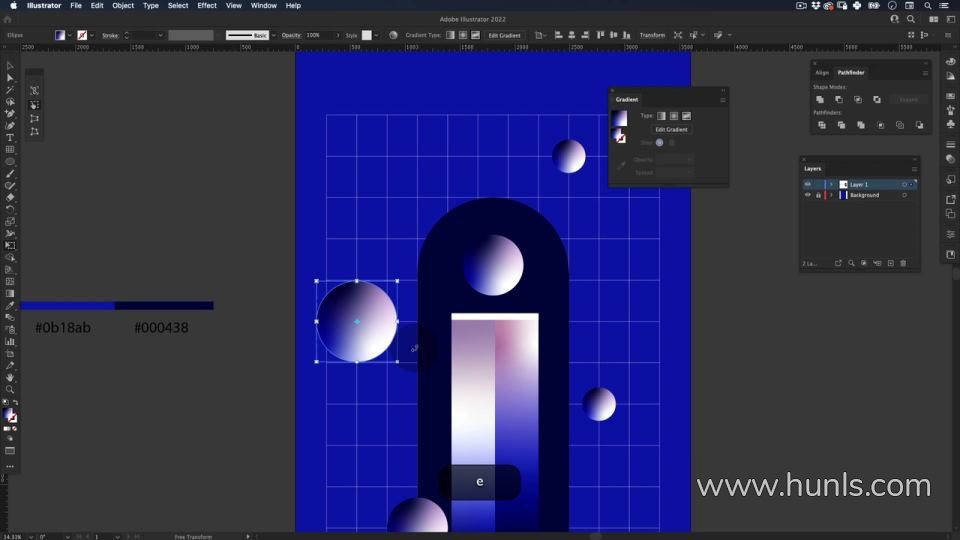Switch to the Align tab
Screen dimensions: 960x540
(822, 72)
